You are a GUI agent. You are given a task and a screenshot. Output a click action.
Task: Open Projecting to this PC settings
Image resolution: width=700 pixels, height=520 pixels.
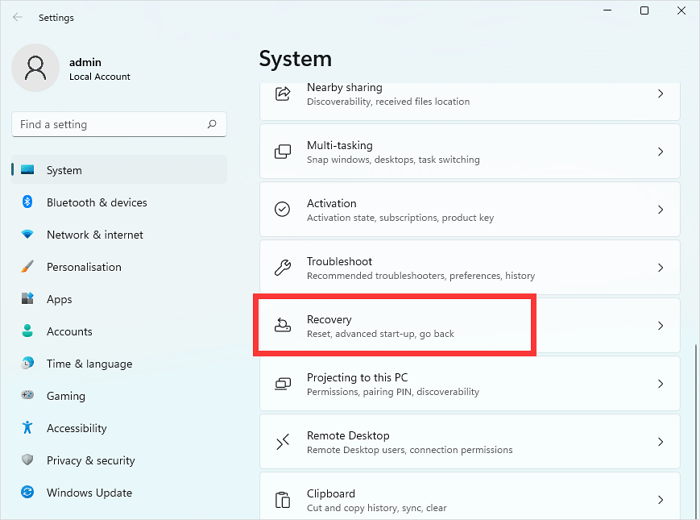pos(357,378)
